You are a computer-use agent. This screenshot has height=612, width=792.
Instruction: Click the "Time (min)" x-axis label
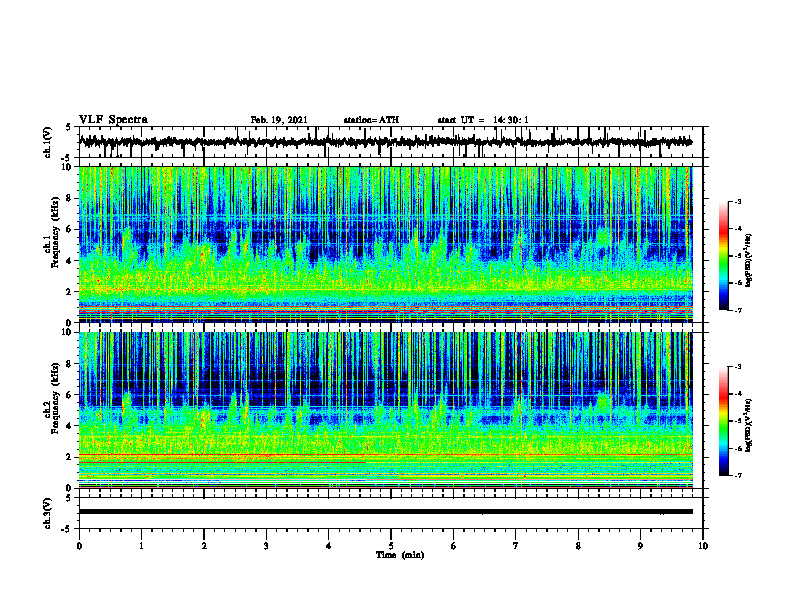(x=400, y=555)
